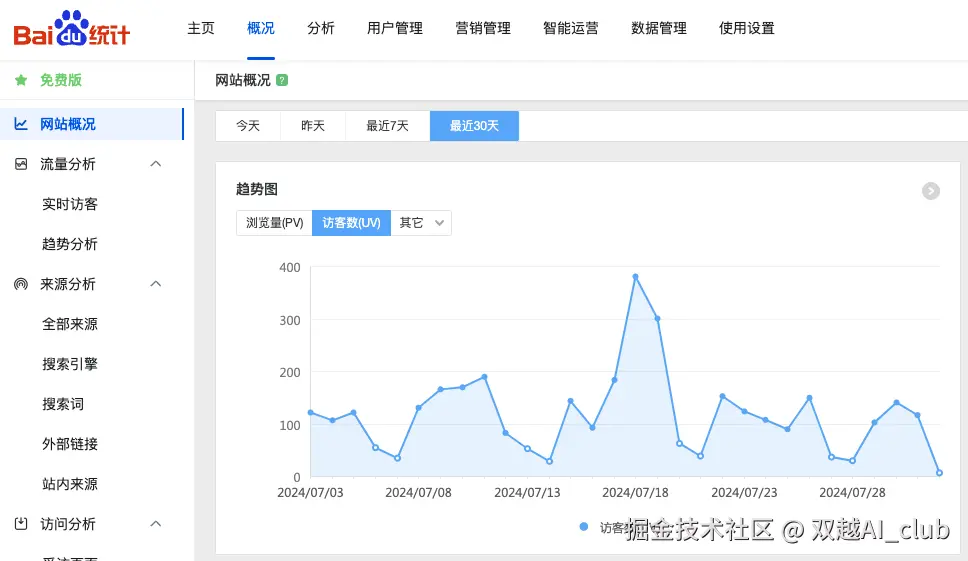Click the first data point at 2024/07/03

(x=311, y=412)
